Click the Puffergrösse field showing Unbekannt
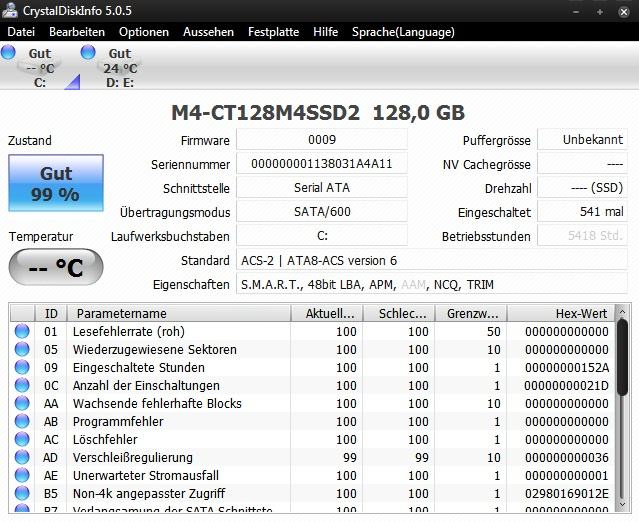The height and width of the screenshot is (522, 639). 583,140
